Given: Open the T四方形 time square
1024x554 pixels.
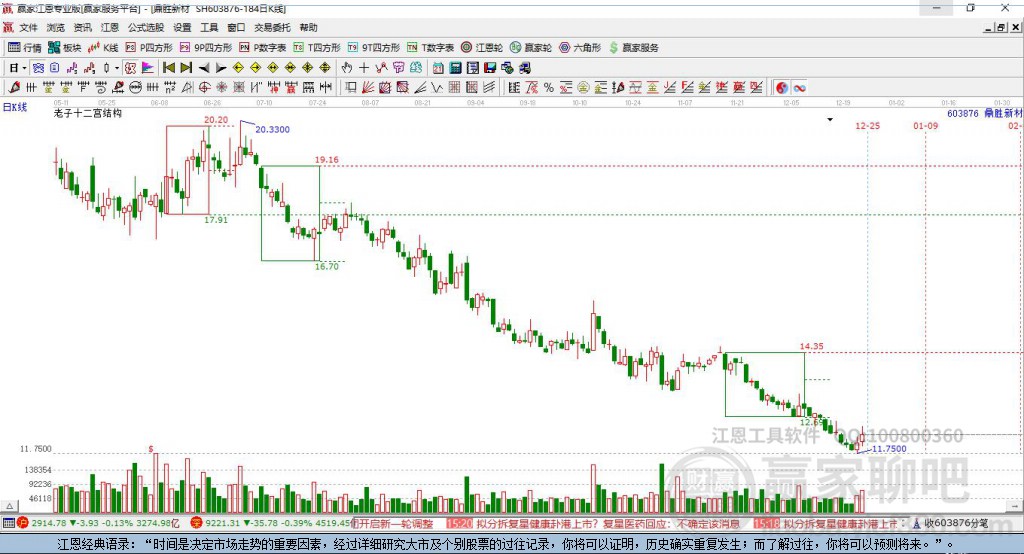Looking at the screenshot, I should 317,48.
